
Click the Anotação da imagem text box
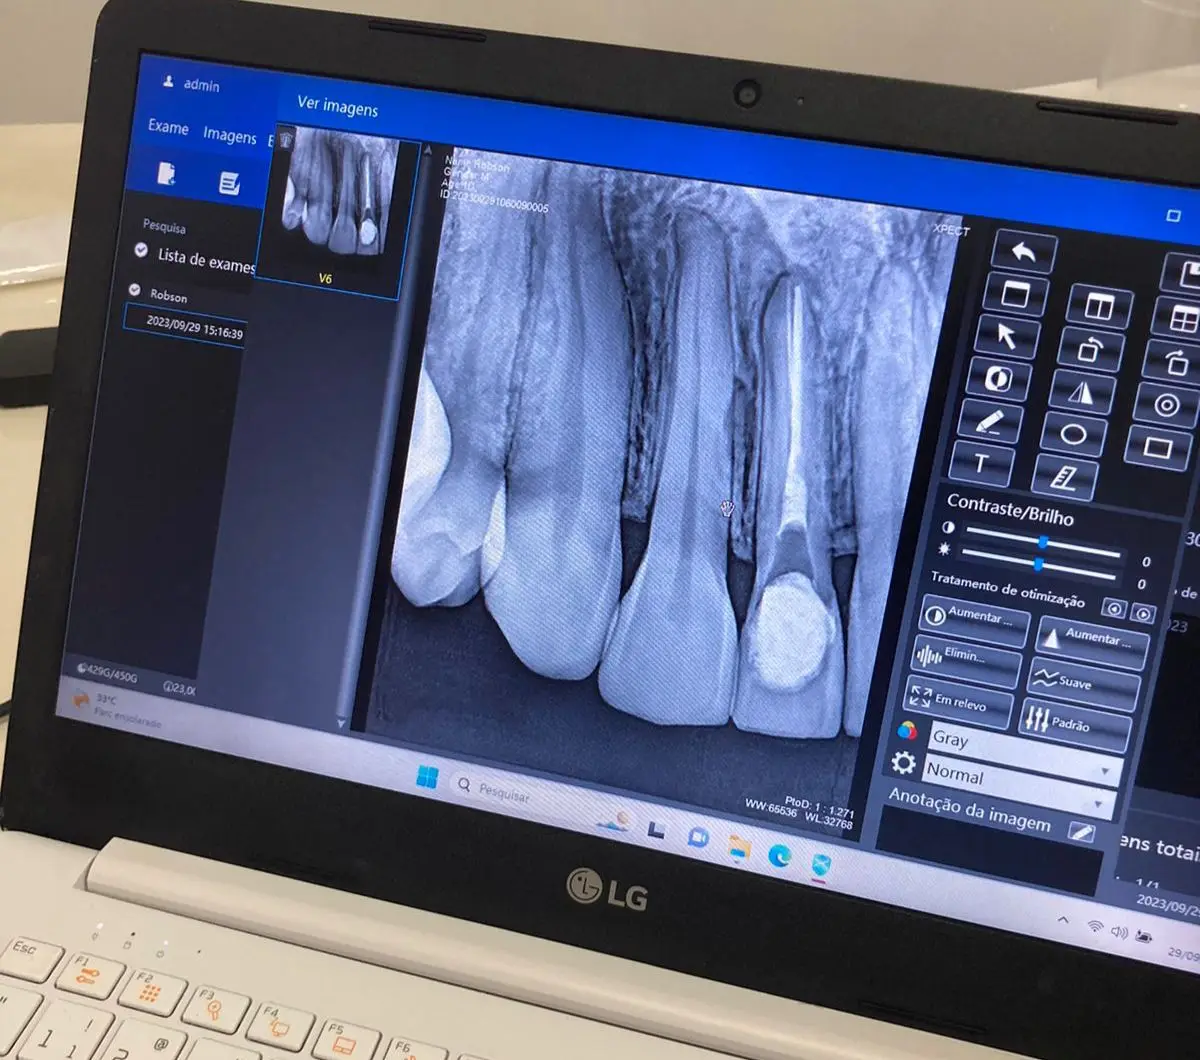990,850
